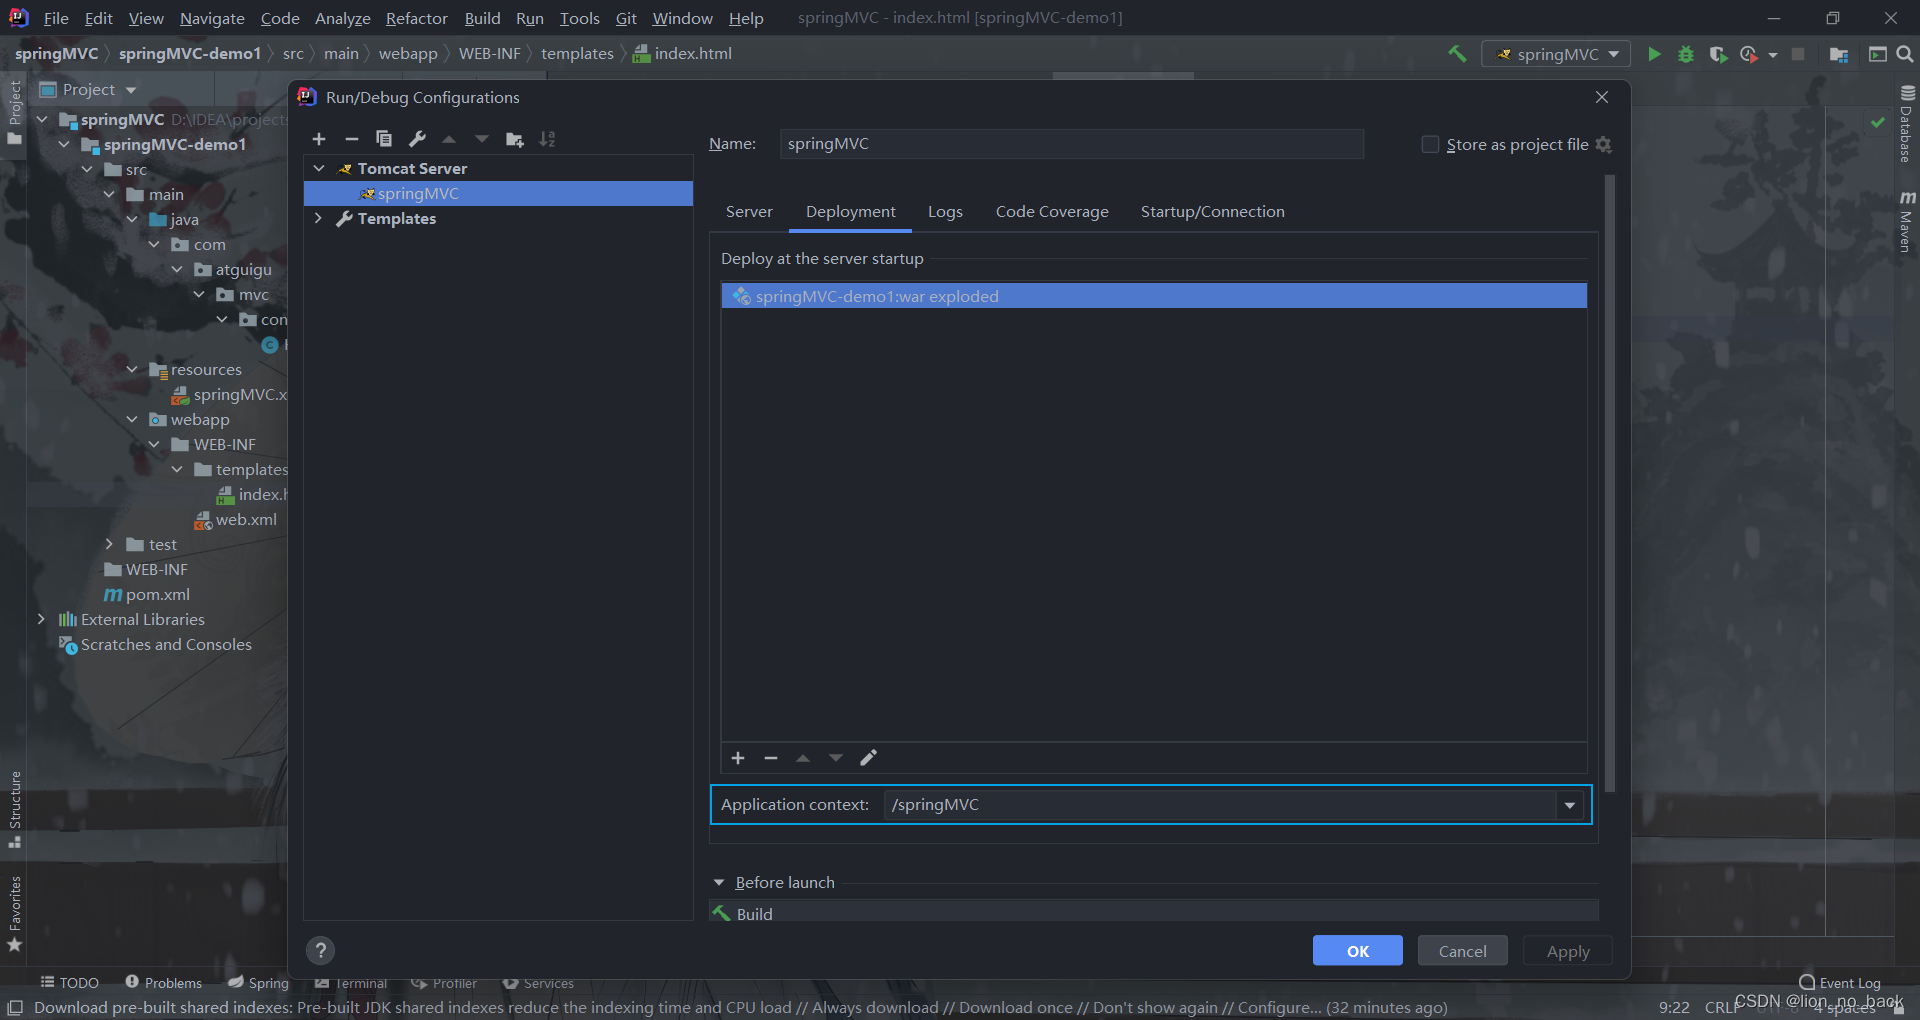1920x1020 pixels.
Task: Switch to the Startup/Connection tab
Action: pos(1212,212)
